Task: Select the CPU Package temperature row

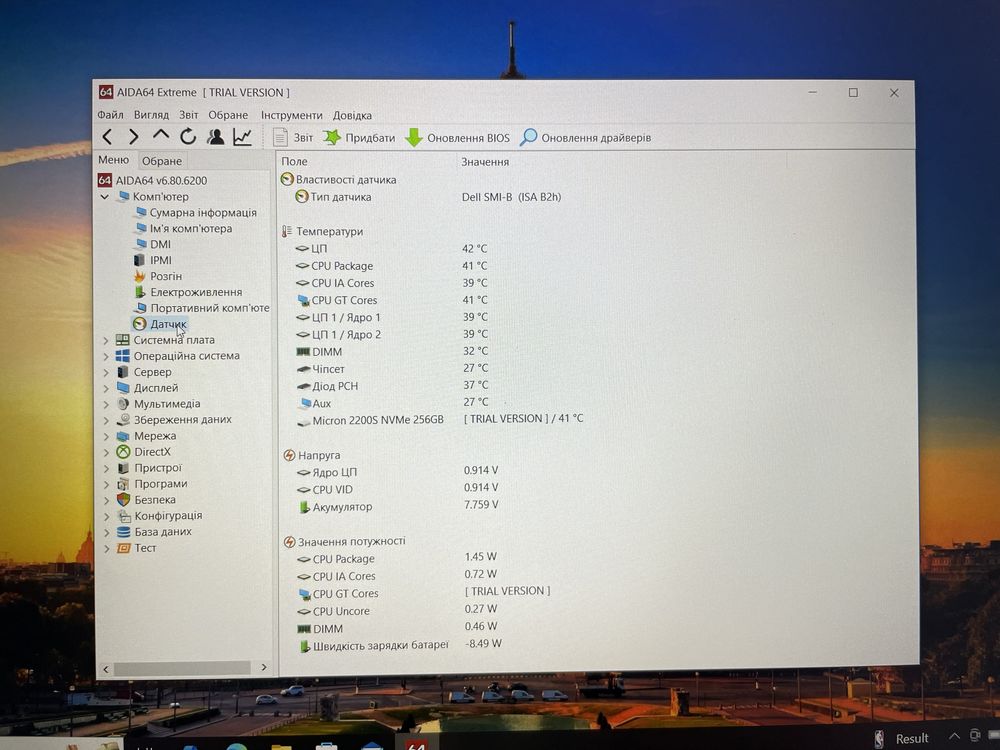Action: [x=391, y=266]
